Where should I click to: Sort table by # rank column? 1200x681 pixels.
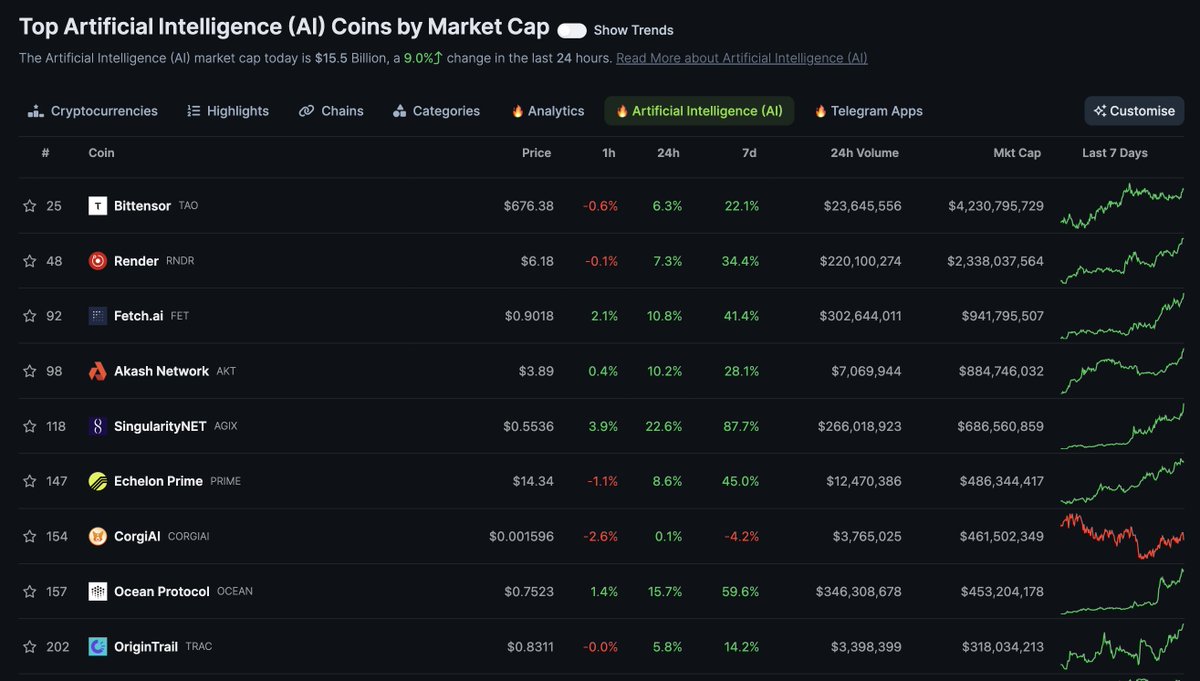(x=45, y=153)
